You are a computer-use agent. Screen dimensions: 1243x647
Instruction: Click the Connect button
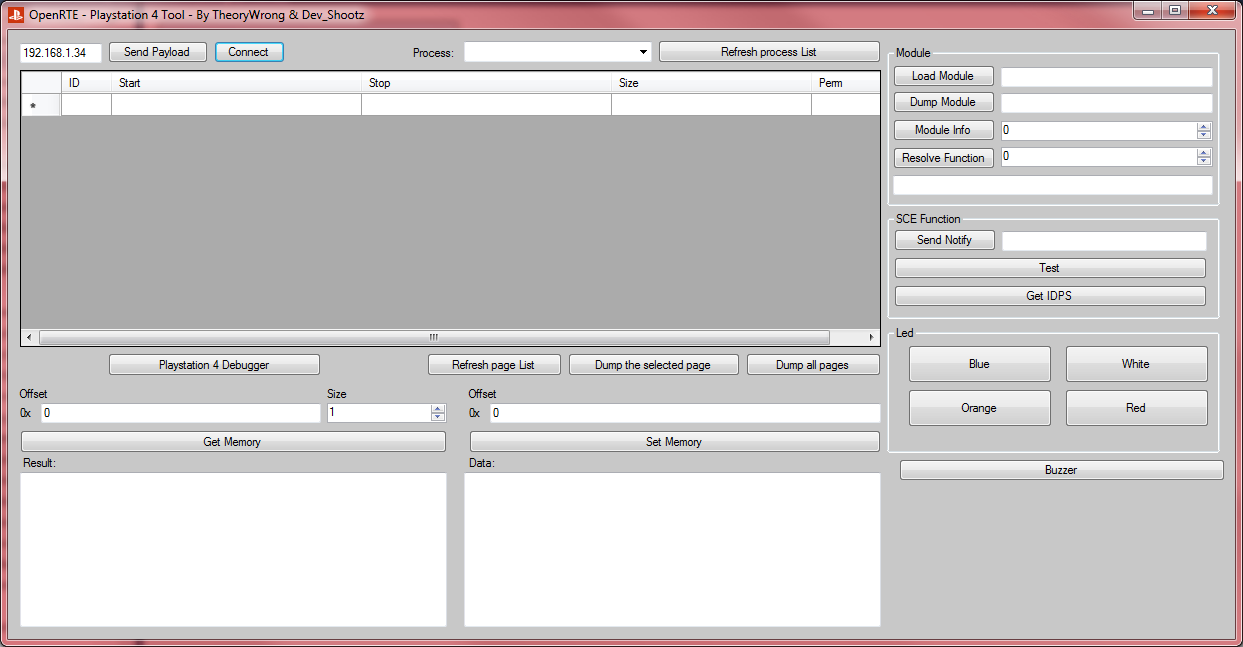pos(249,52)
